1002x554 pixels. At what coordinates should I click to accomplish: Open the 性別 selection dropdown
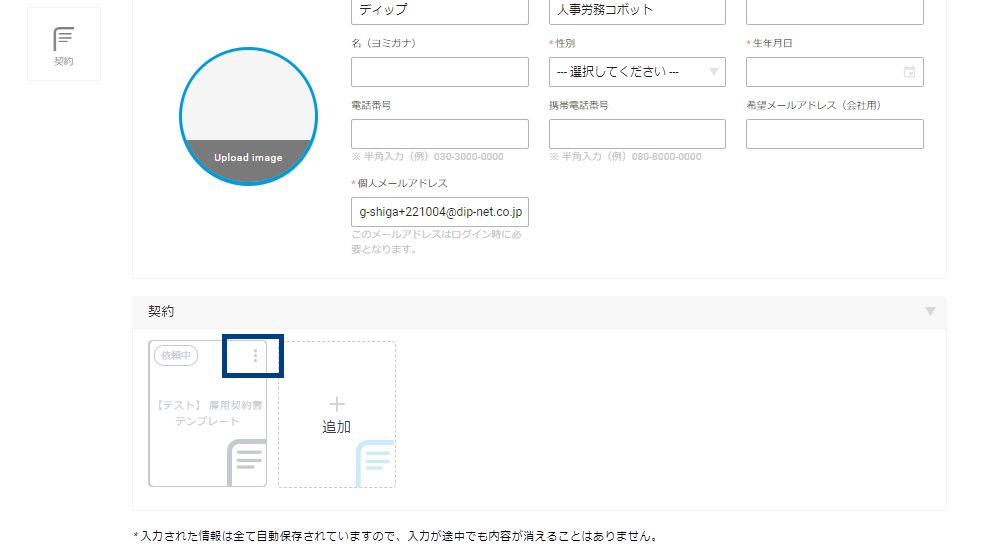pyautogui.click(x=637, y=72)
